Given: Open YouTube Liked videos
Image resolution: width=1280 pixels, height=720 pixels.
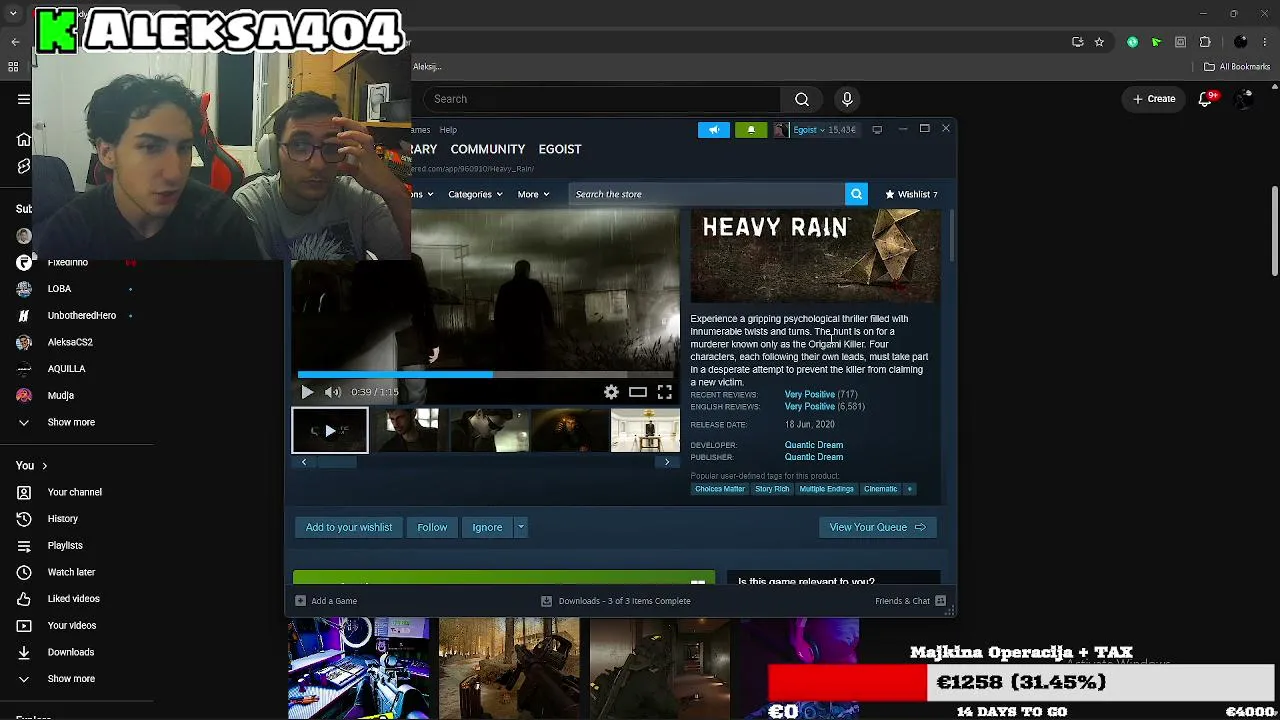Looking at the screenshot, I should point(73,599).
